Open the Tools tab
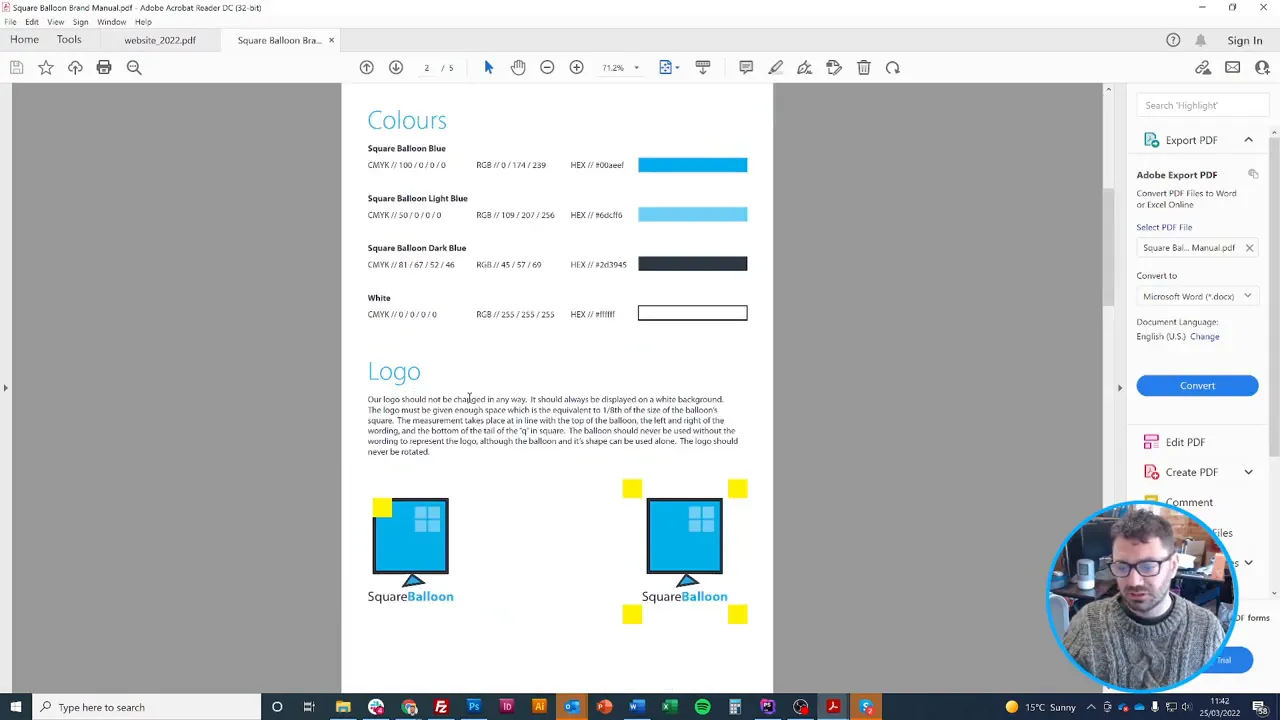The image size is (1280, 720). (68, 39)
